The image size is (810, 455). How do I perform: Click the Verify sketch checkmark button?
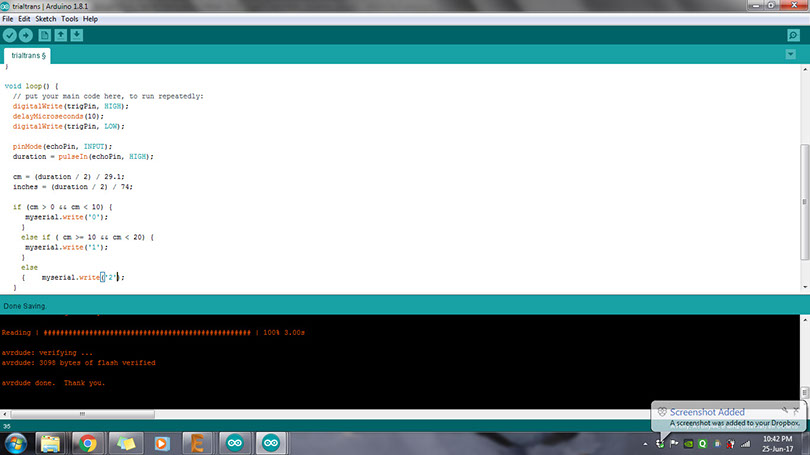tap(10, 35)
